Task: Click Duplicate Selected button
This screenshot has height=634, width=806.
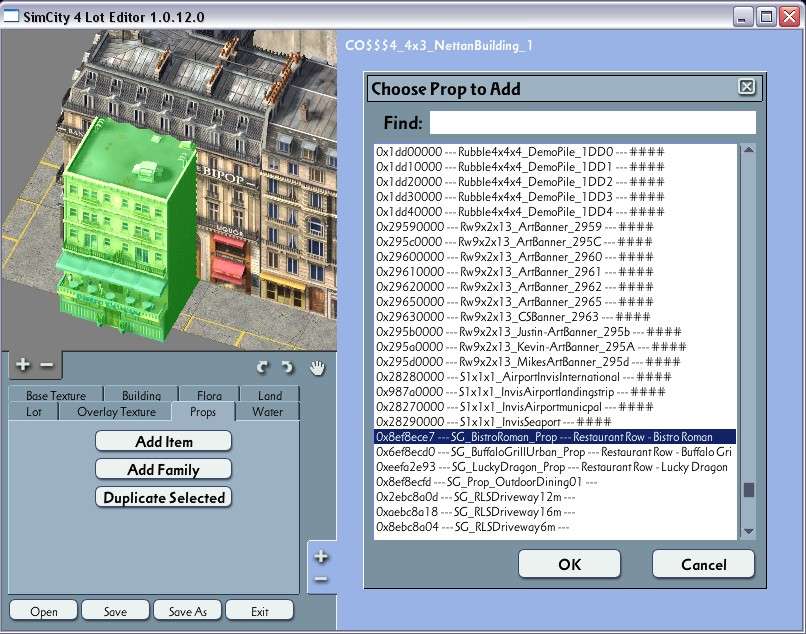Action: pos(163,498)
